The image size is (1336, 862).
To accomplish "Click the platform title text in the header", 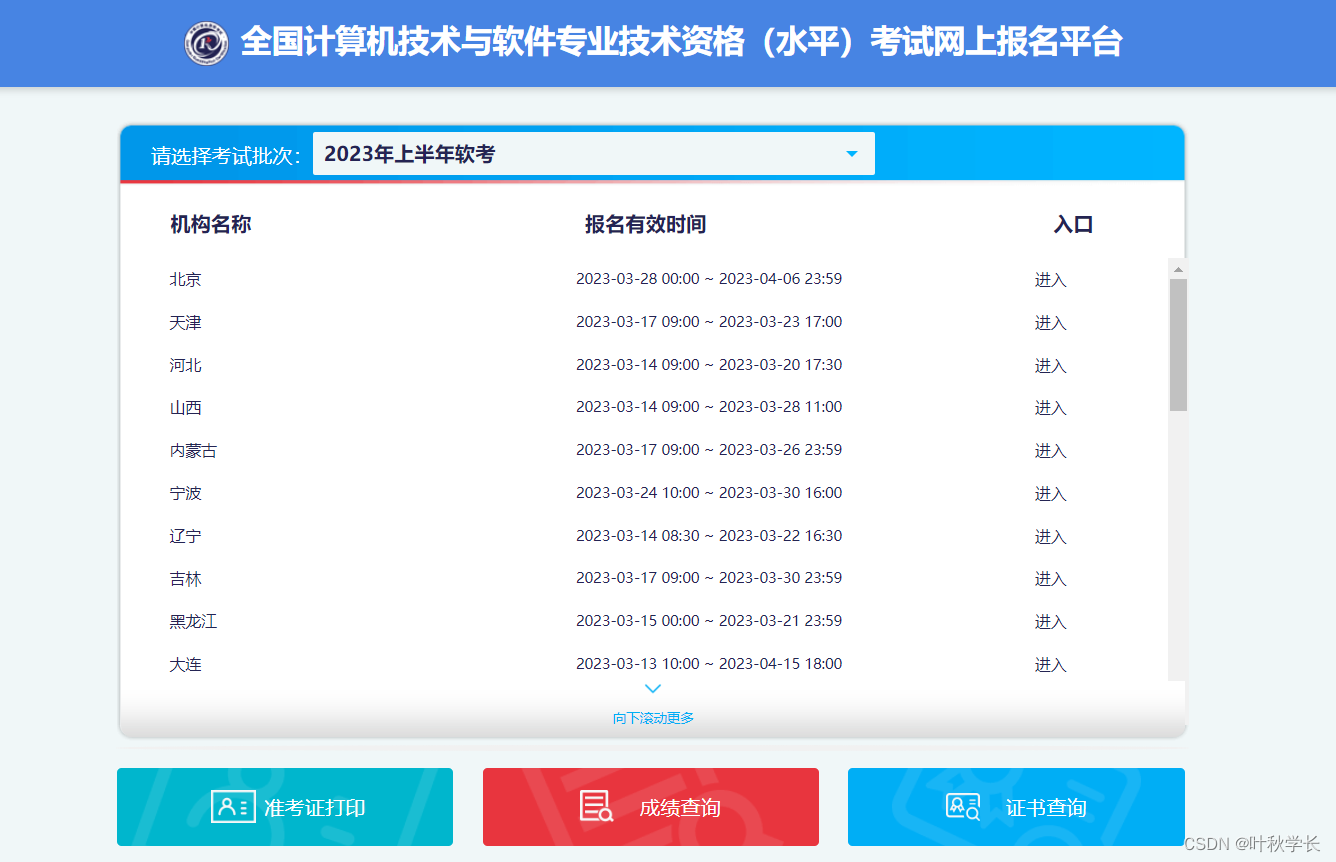I will pos(681,42).
